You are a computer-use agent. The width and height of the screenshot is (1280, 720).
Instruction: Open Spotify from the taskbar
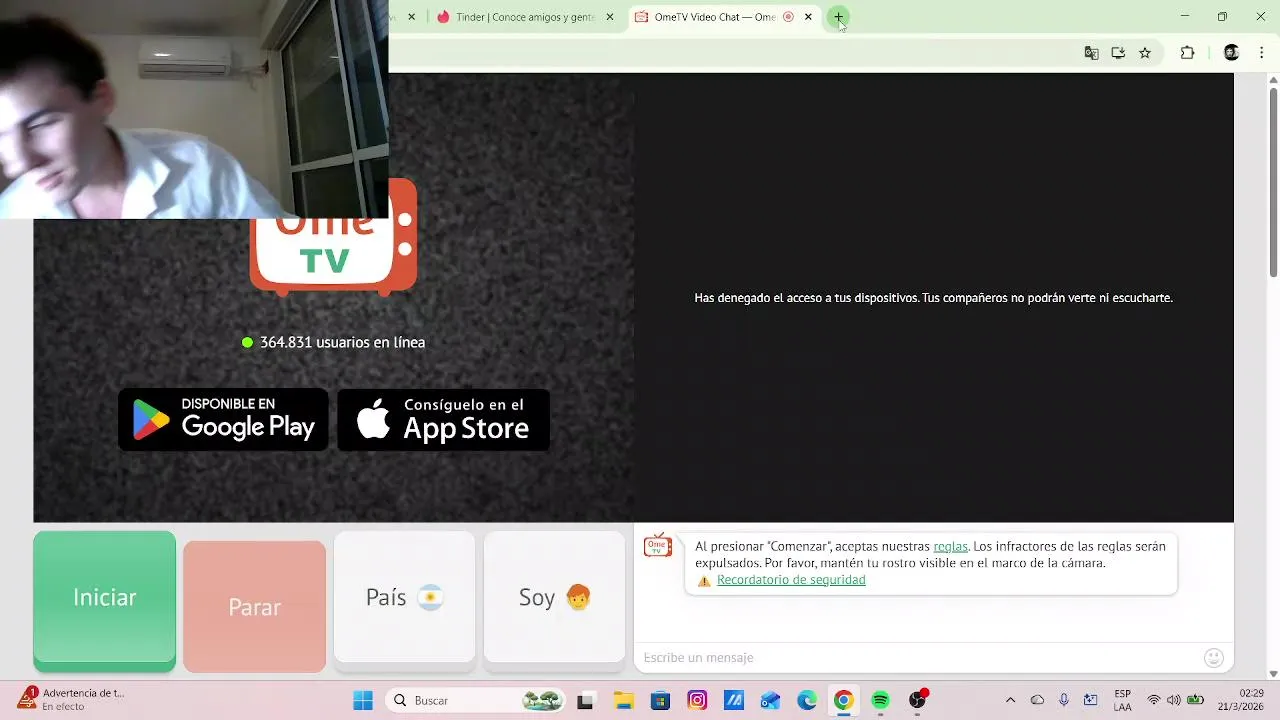[x=880, y=700]
